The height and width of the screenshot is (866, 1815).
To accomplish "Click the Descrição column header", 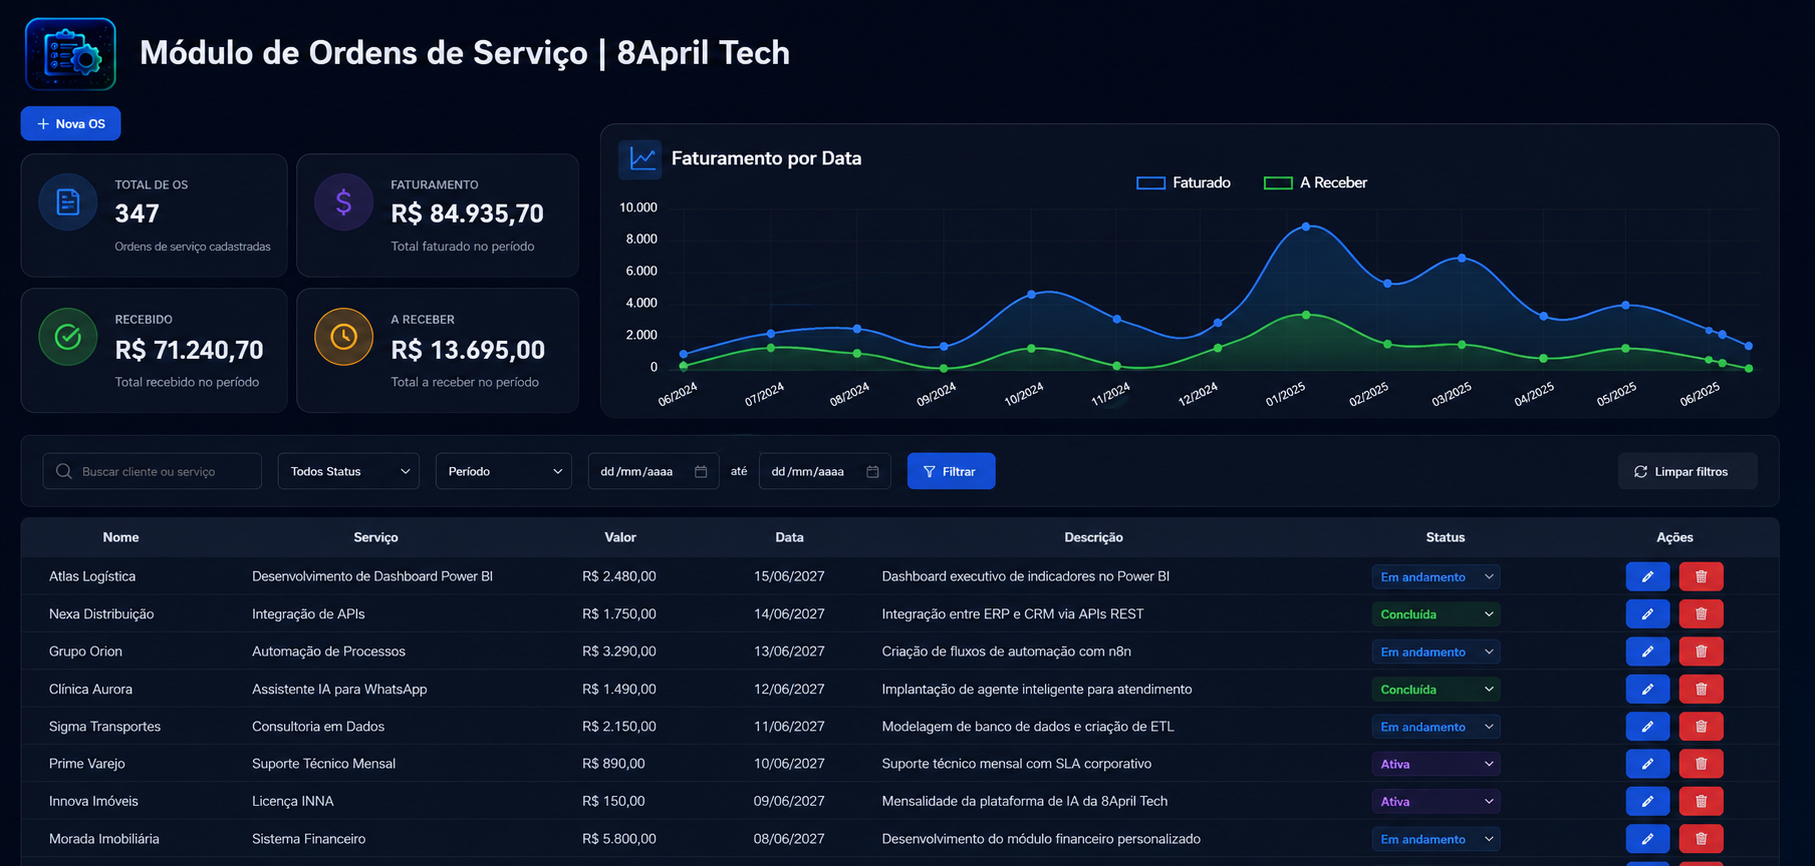I will (1094, 537).
